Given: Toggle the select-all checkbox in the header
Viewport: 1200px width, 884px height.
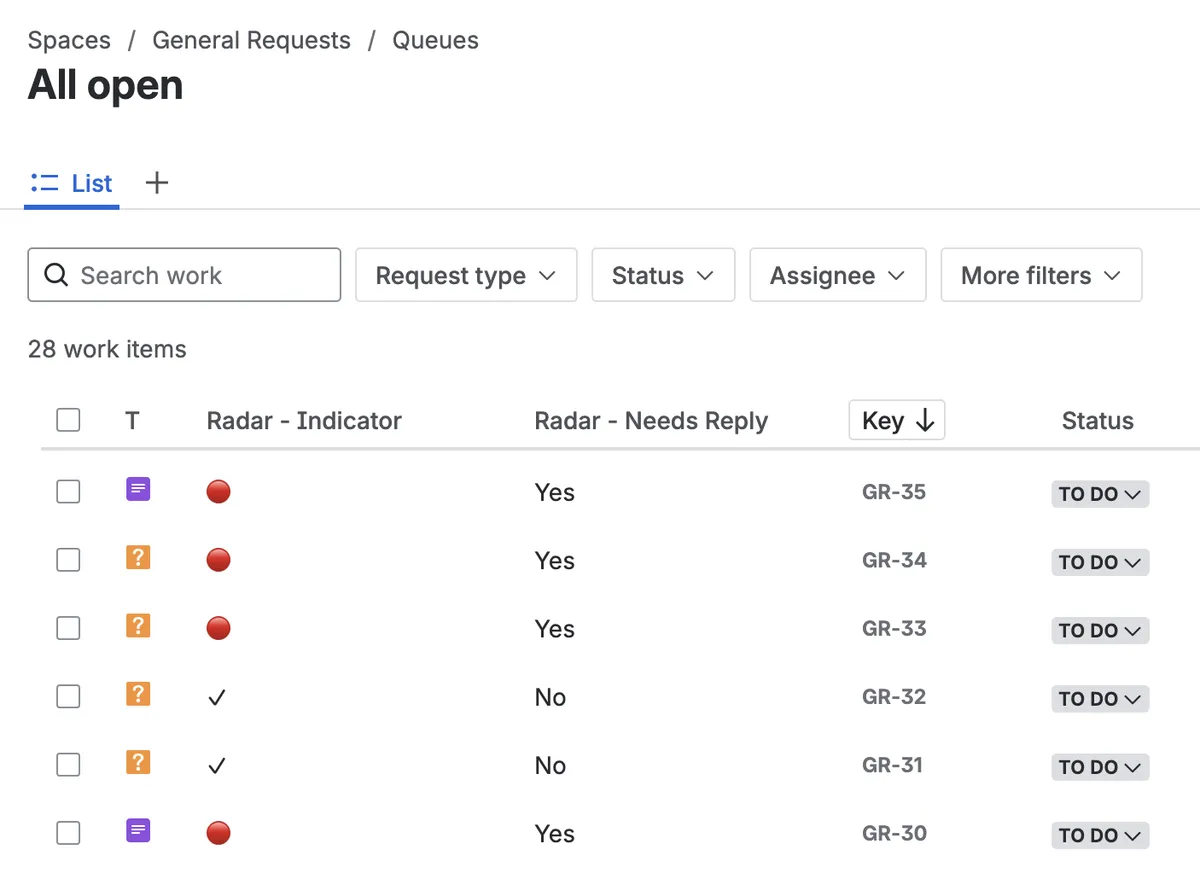Looking at the screenshot, I should [68, 420].
